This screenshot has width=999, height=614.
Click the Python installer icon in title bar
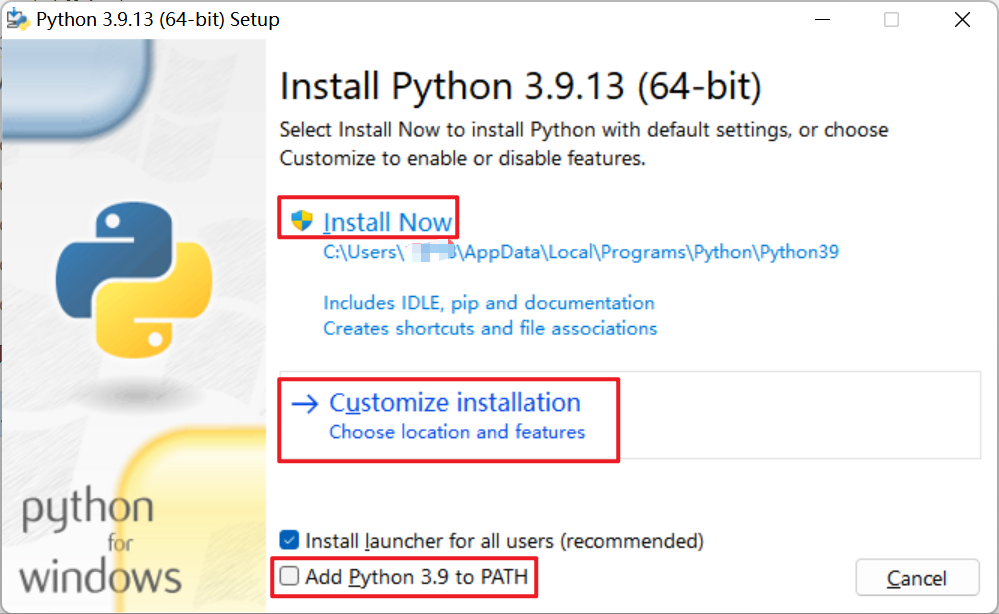[17, 19]
